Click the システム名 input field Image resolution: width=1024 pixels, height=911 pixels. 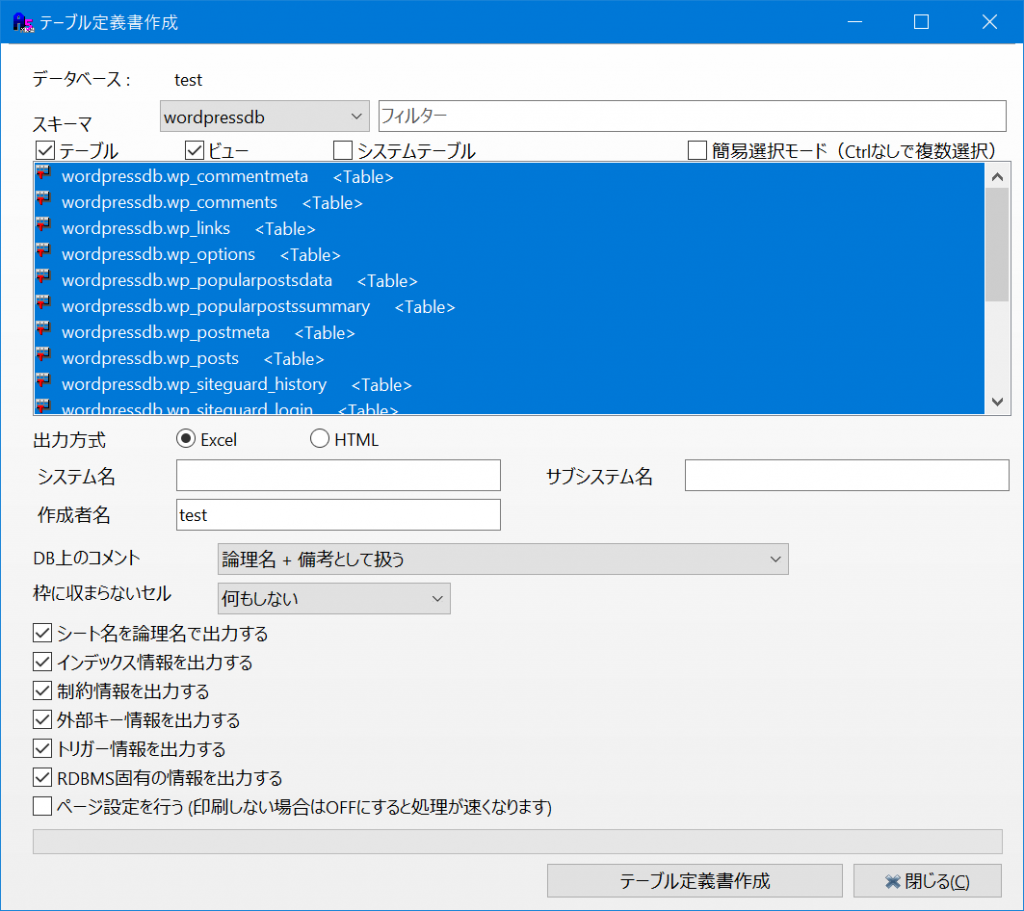(338, 475)
